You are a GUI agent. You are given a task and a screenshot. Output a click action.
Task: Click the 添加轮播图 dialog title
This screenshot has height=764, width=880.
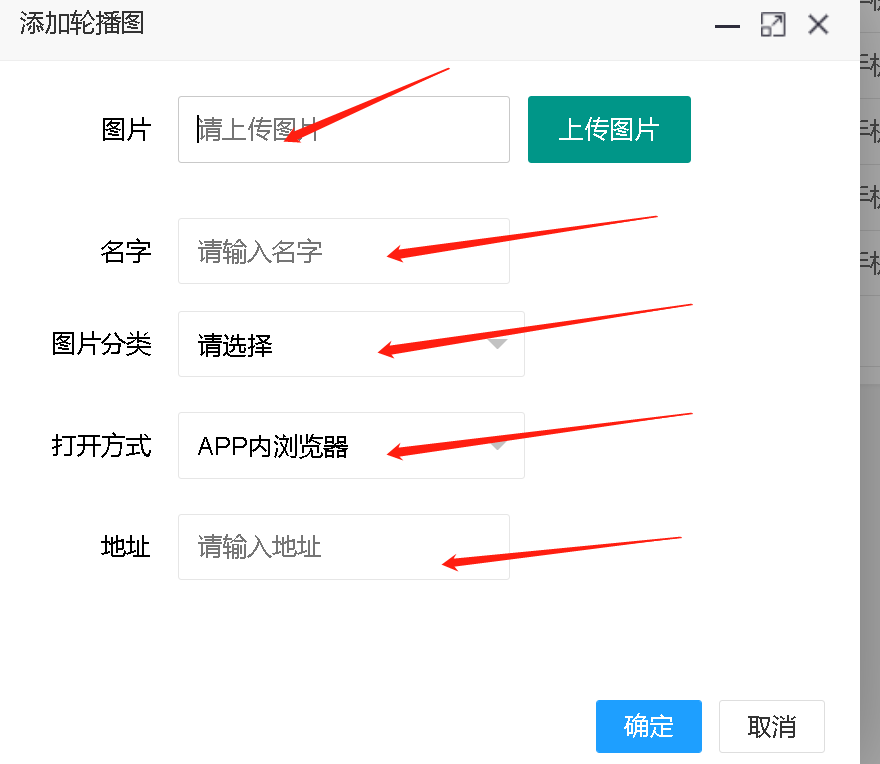pos(82,24)
